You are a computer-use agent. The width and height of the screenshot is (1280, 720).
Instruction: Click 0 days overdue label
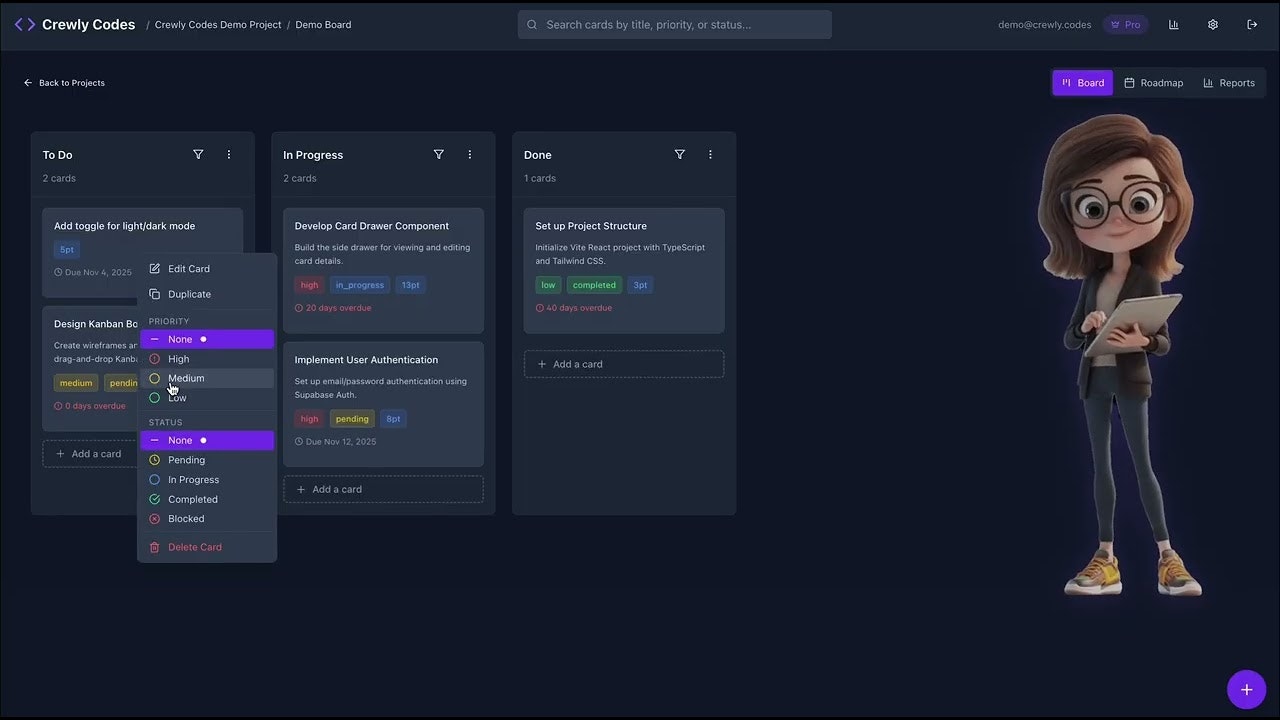90,406
